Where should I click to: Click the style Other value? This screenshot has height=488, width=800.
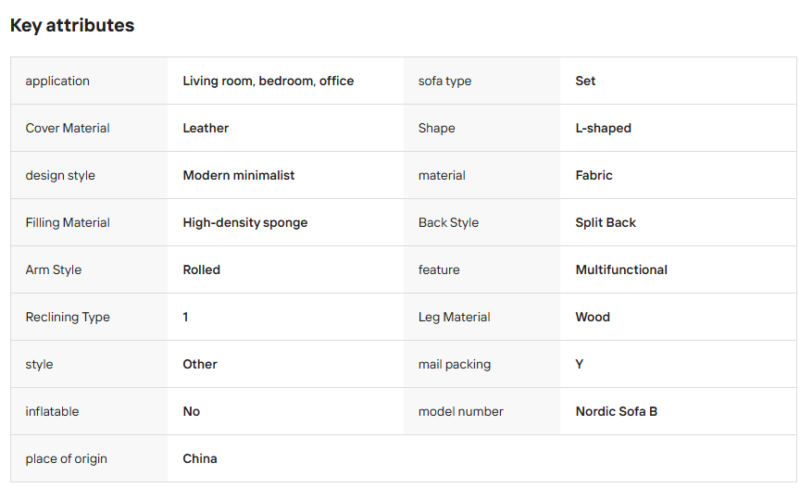pos(200,364)
